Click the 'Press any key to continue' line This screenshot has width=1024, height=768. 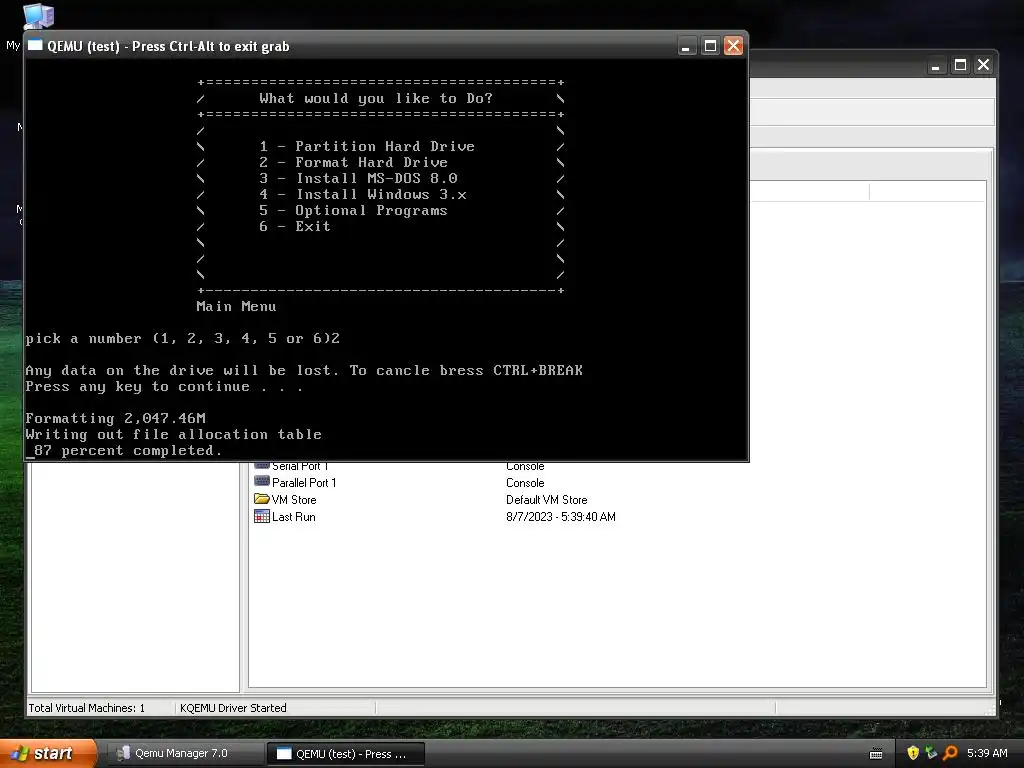(164, 387)
